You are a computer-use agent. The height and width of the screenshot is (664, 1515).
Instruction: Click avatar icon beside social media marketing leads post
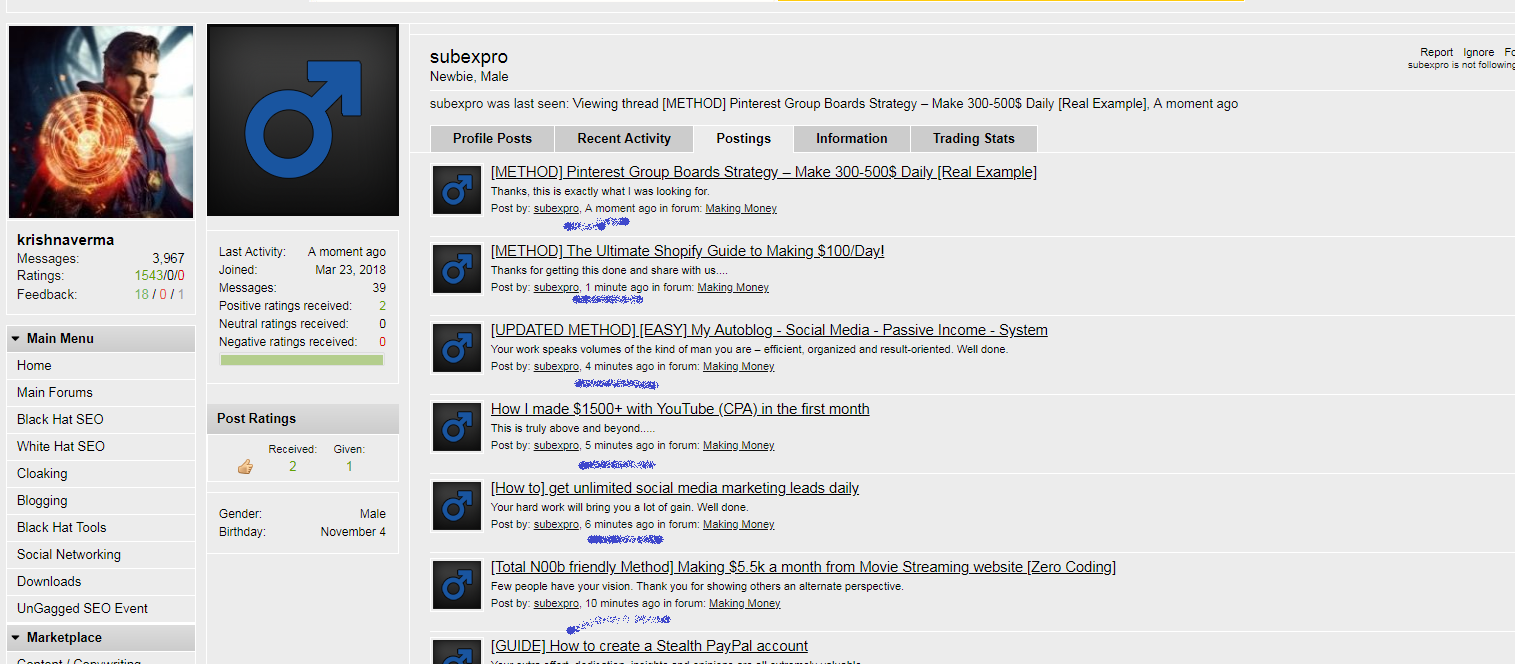point(457,506)
